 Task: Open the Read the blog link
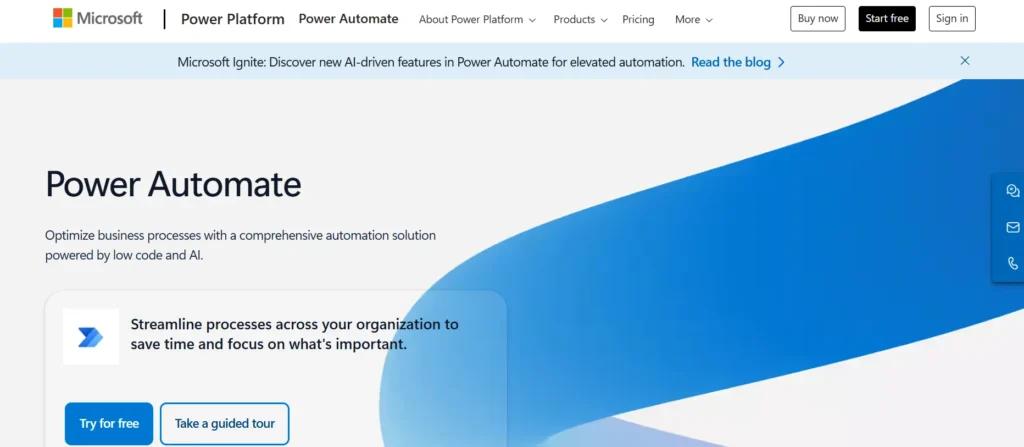(738, 62)
